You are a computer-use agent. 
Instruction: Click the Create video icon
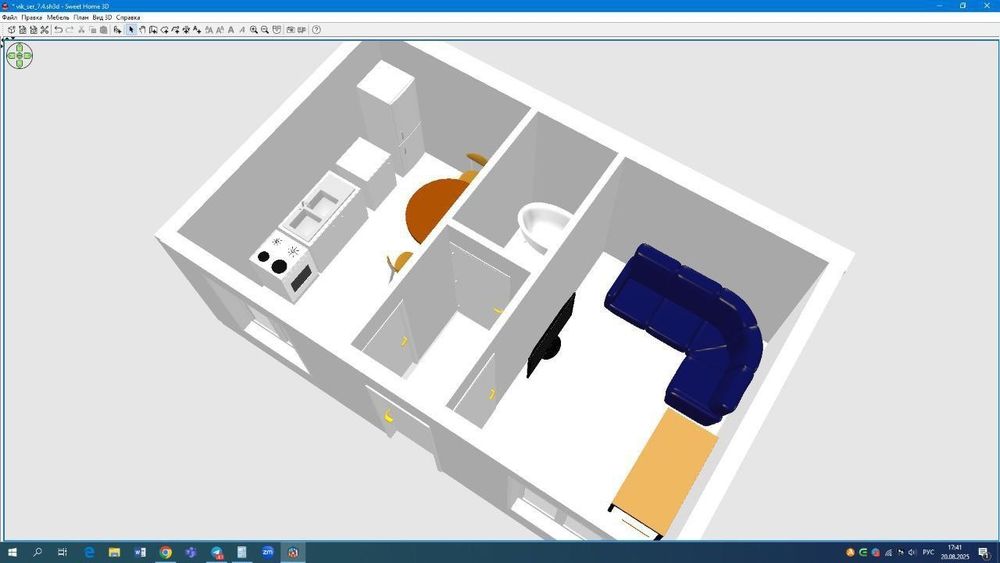(301, 30)
